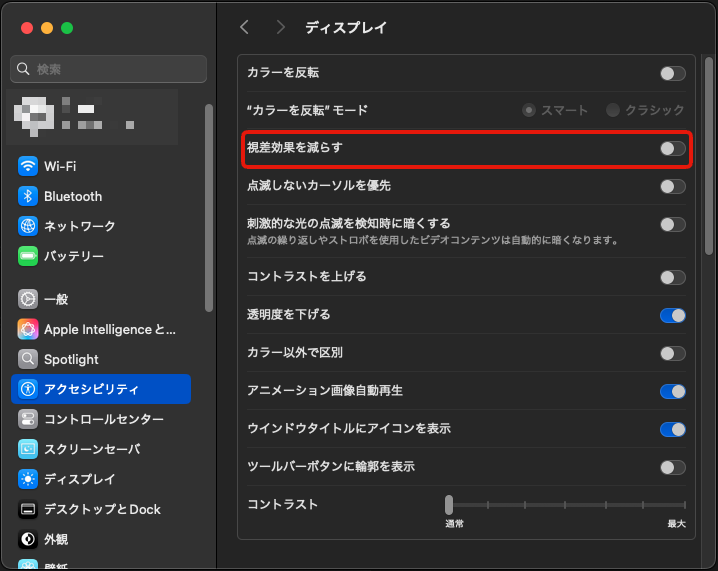Enable the 視差効果を減らす toggle

coord(672,149)
